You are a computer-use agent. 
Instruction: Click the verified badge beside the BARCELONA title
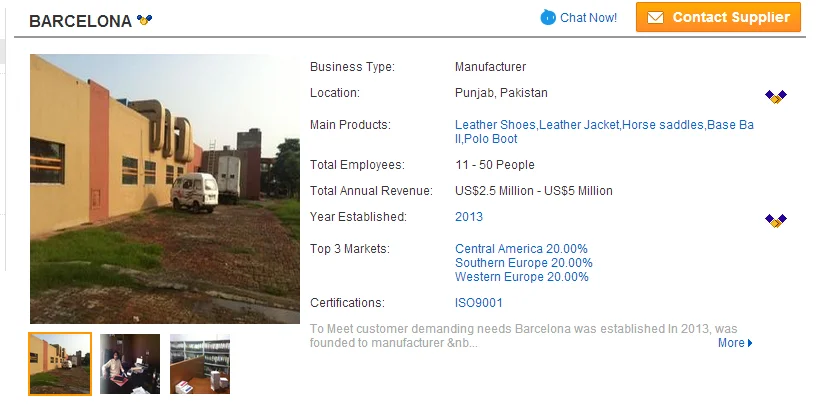click(145, 20)
